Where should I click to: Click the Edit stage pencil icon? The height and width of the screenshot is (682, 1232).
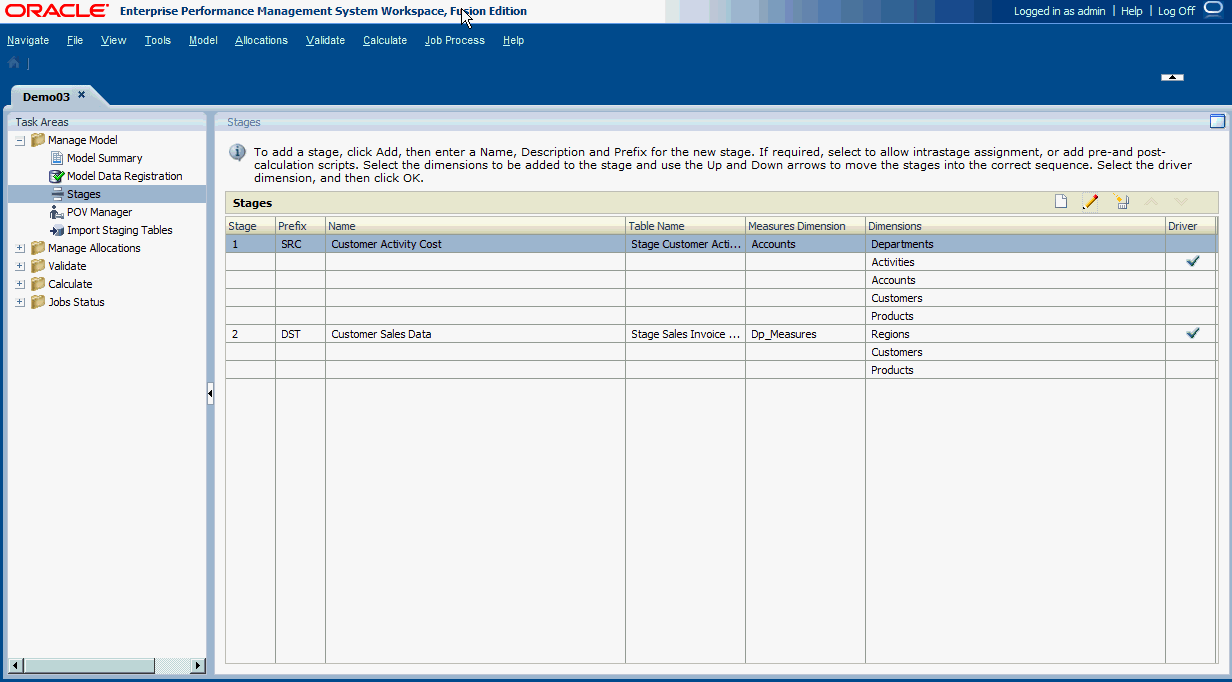1090,202
